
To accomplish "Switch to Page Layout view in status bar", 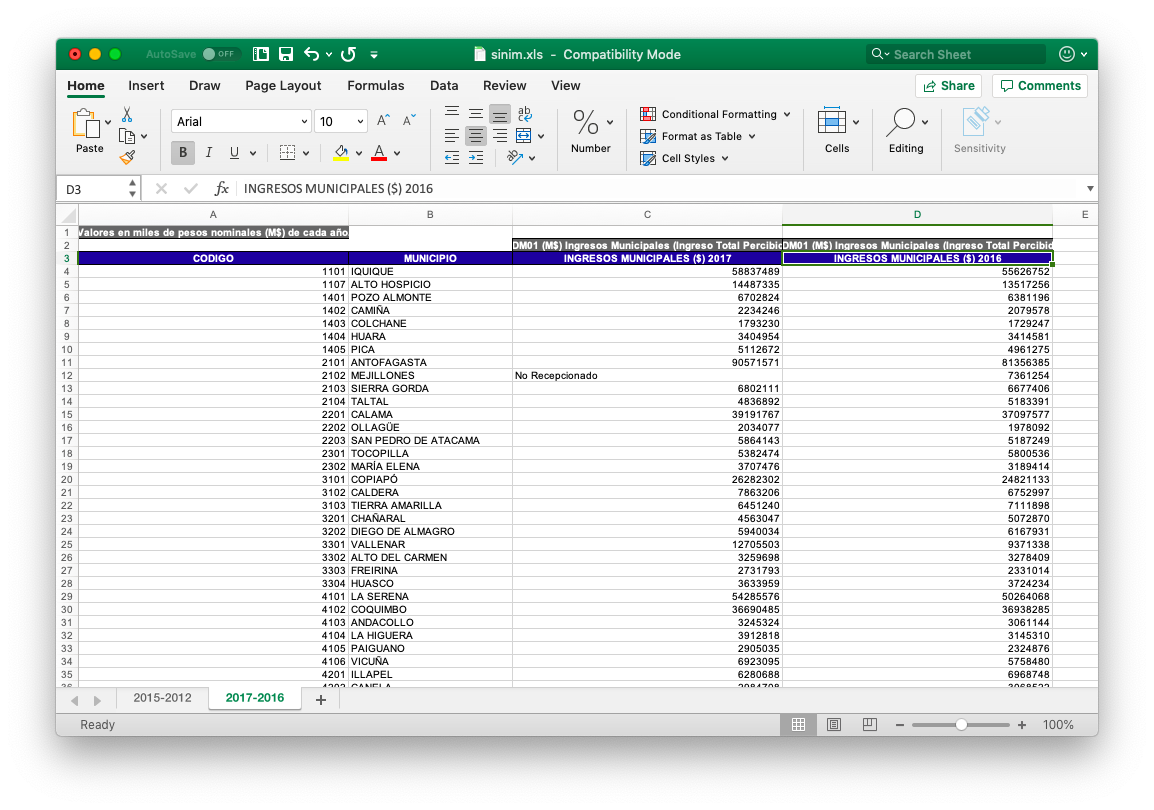I will 834,724.
